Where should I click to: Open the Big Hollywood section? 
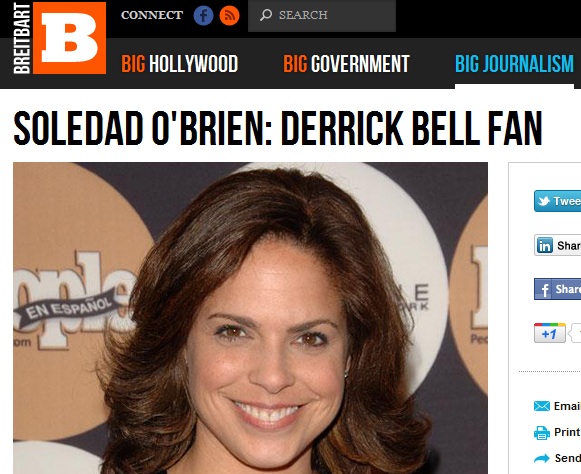coord(180,64)
